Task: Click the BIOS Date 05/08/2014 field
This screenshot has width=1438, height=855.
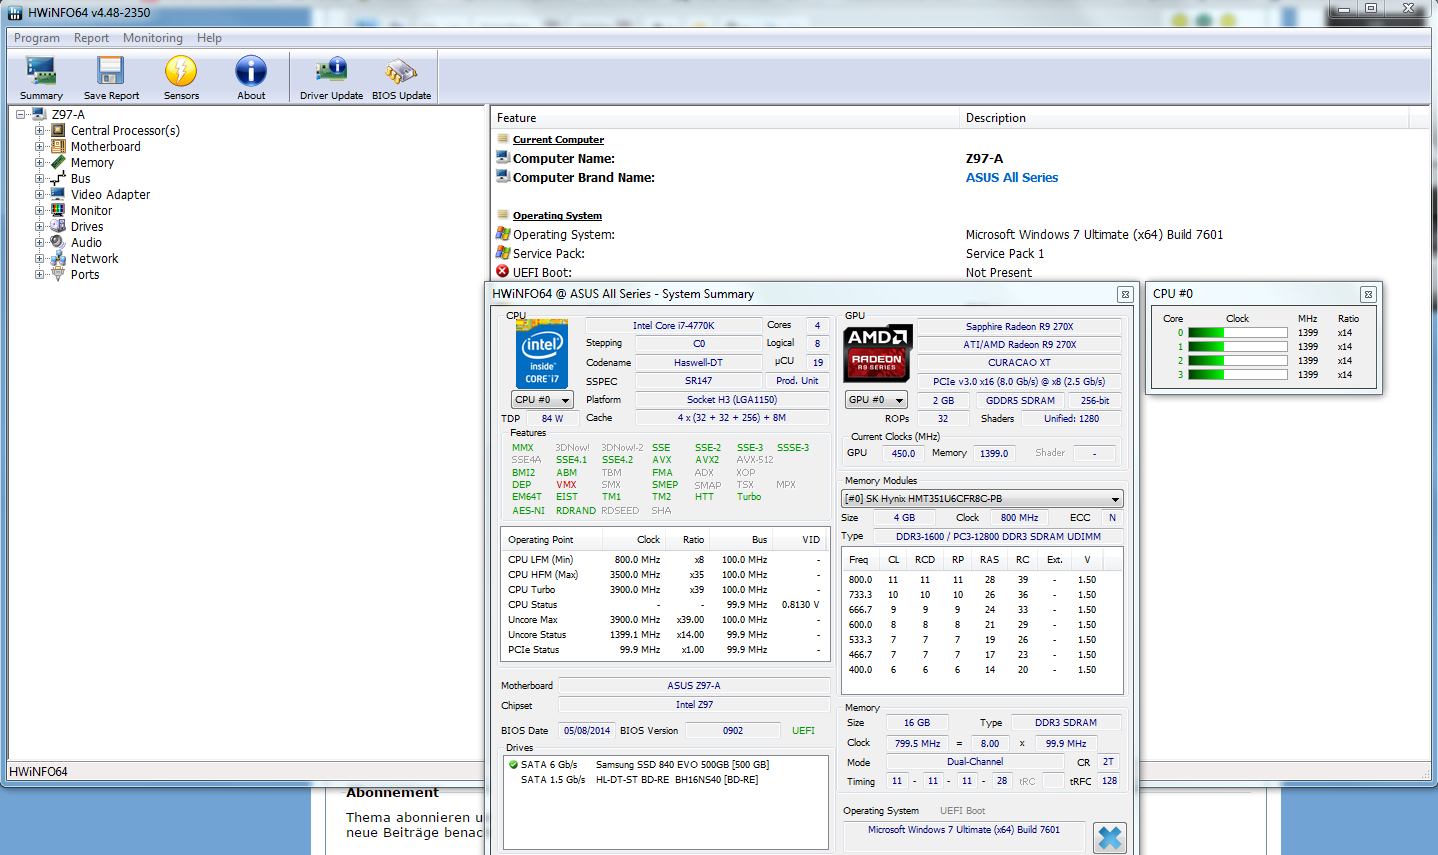Action: pyautogui.click(x=586, y=731)
